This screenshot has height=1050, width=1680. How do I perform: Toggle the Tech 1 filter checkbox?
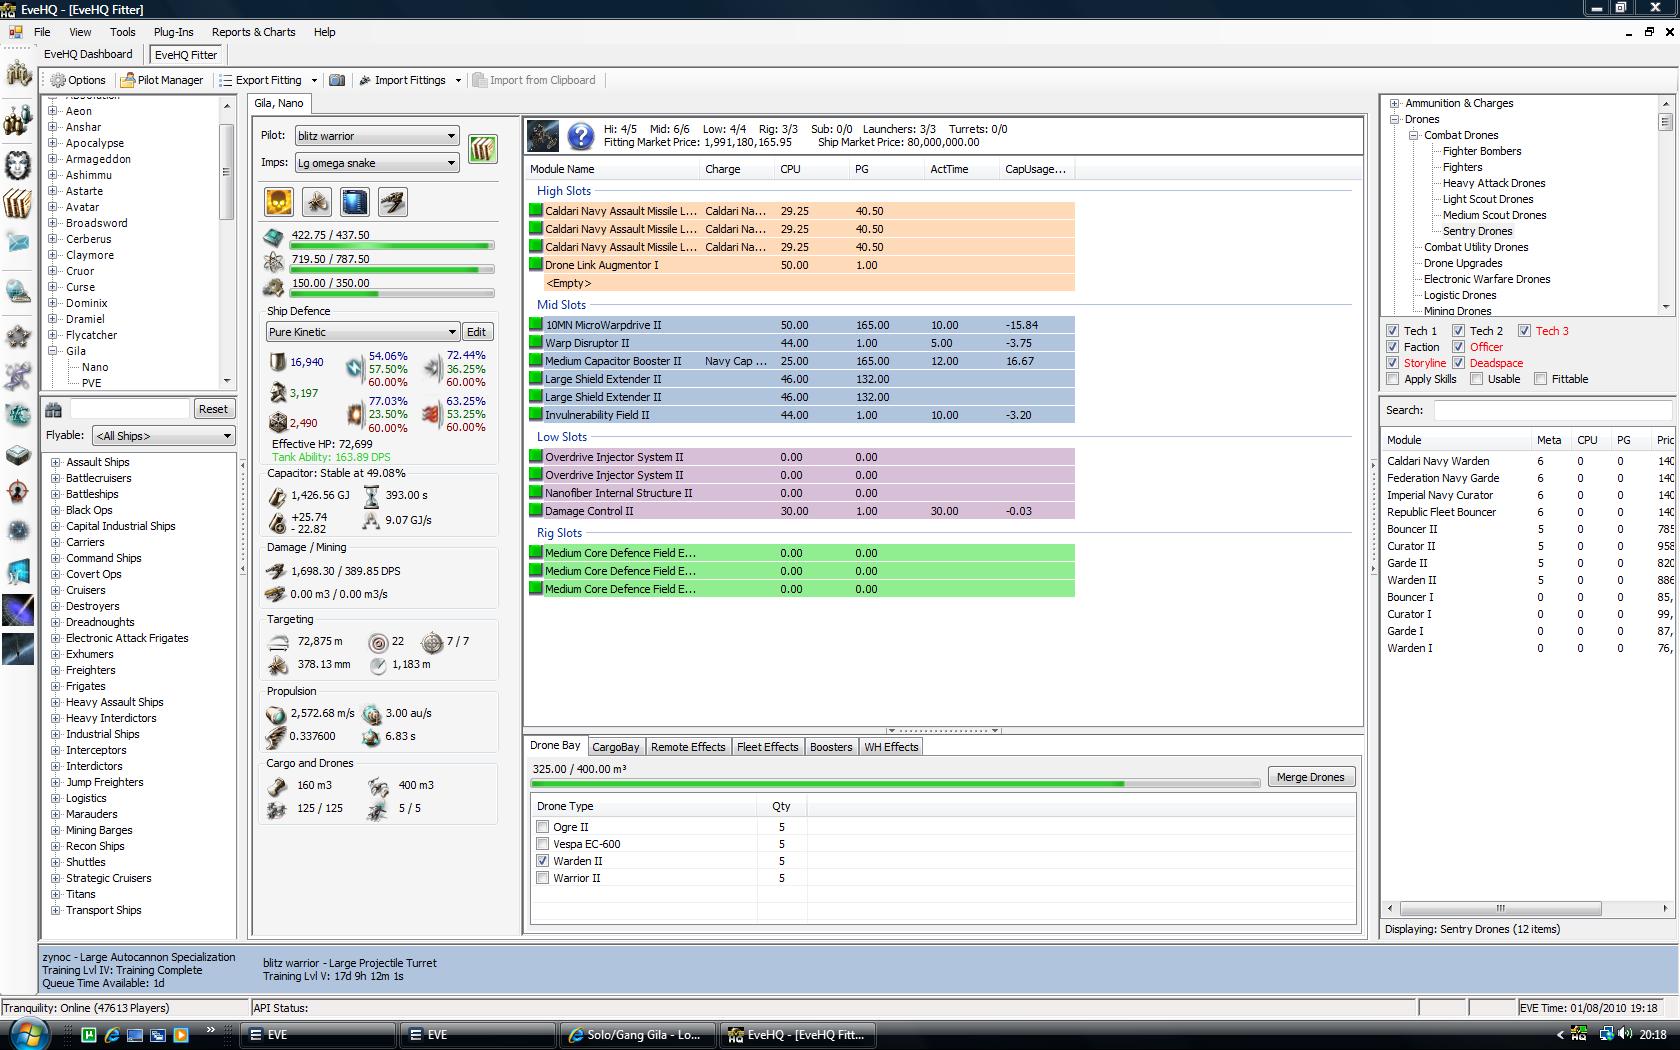[x=1392, y=331]
